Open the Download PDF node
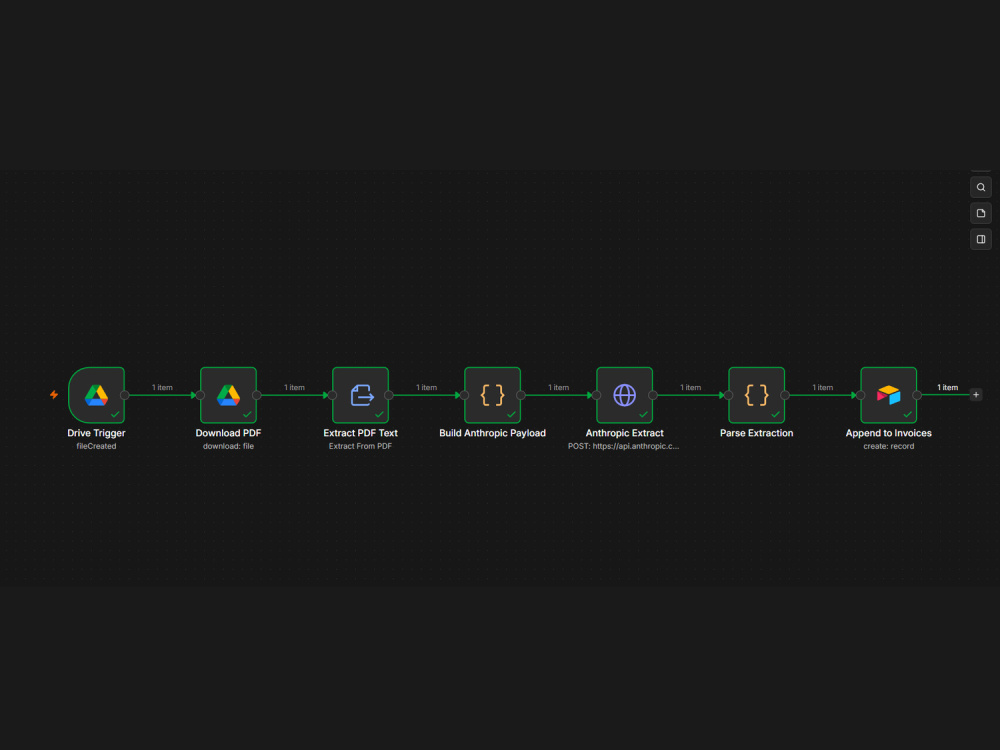Image resolution: width=1000 pixels, height=750 pixels. pos(228,395)
